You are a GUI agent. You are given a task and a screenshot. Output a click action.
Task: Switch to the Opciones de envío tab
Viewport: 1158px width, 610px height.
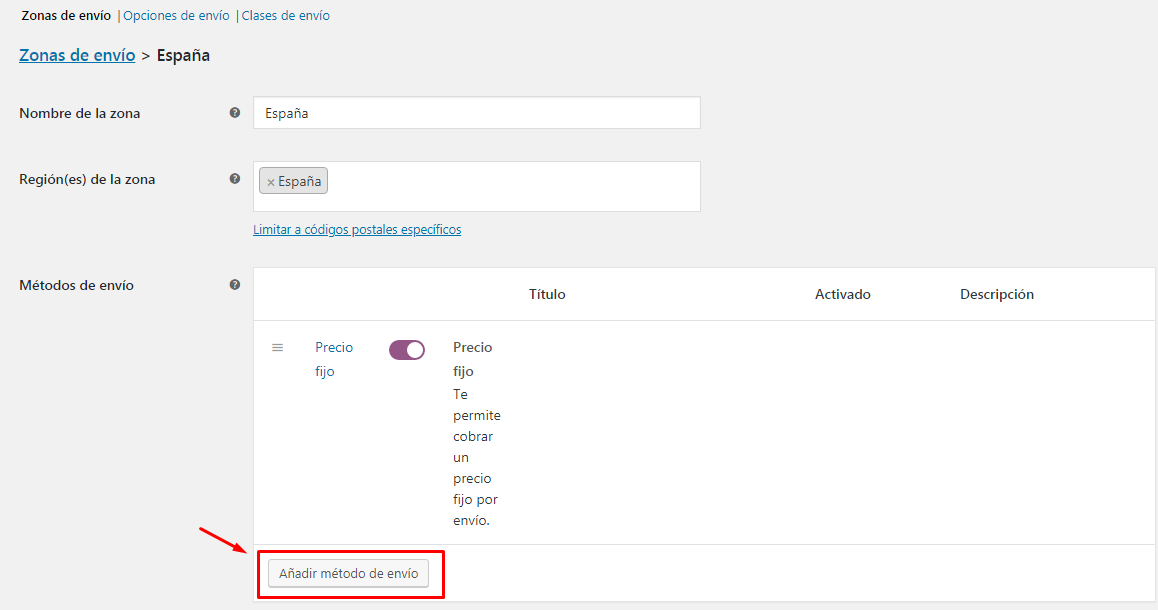176,16
